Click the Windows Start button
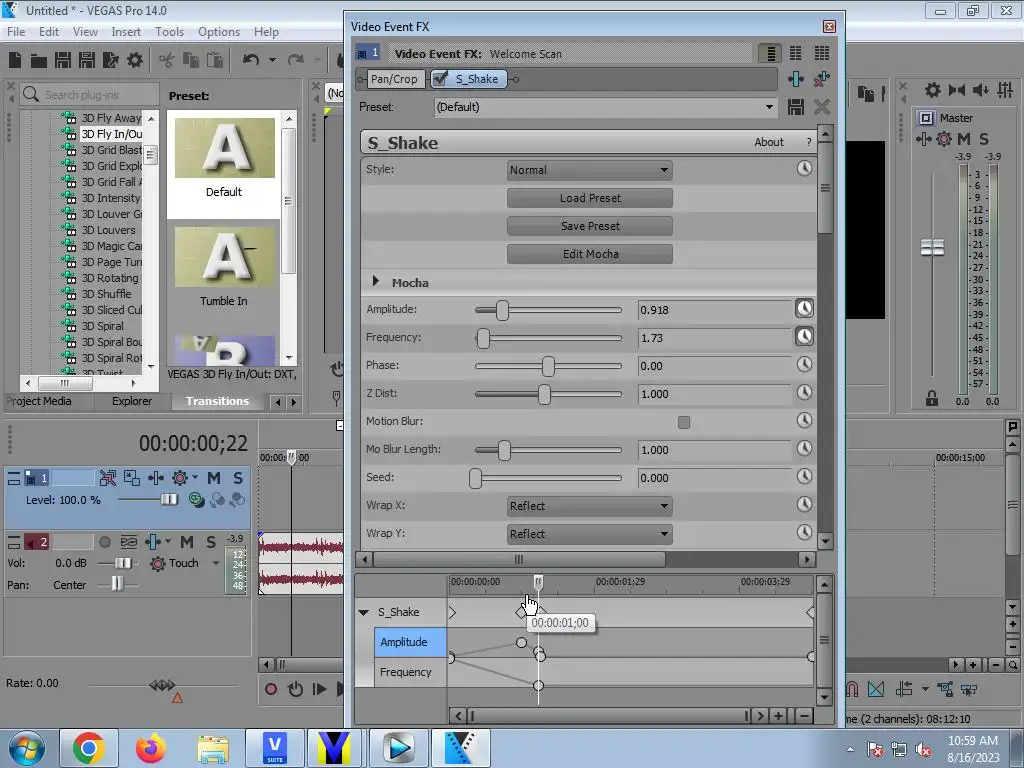1024x768 pixels. [x=27, y=748]
